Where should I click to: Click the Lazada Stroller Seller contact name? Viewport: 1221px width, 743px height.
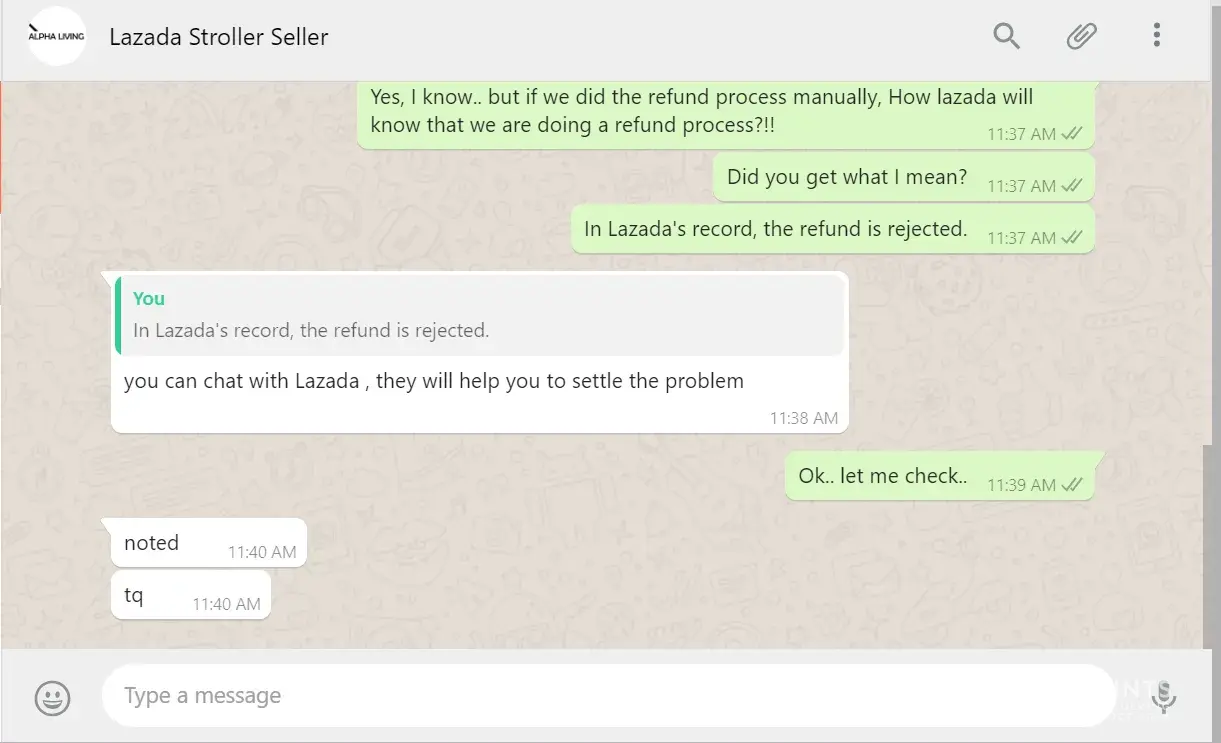click(x=219, y=38)
